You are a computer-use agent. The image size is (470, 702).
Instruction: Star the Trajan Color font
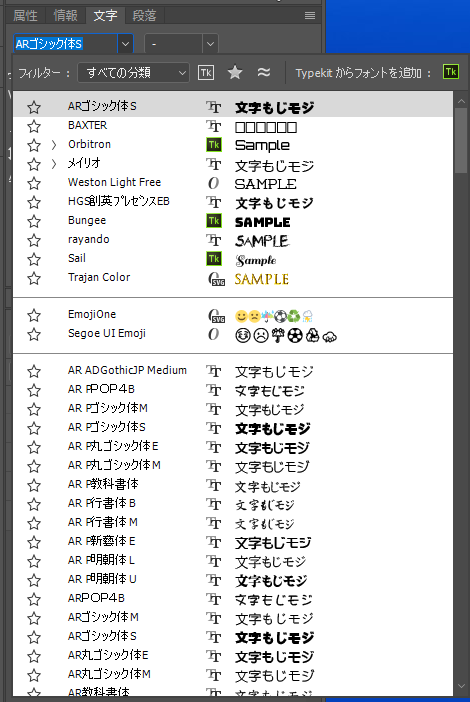[34, 278]
